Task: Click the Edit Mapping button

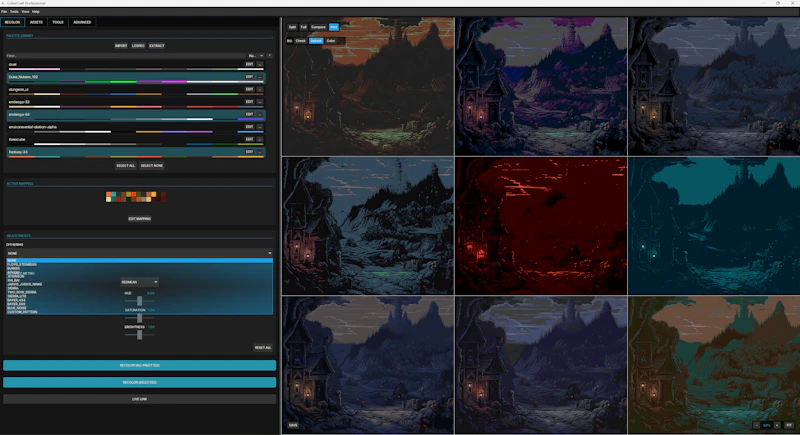Action: (x=139, y=219)
